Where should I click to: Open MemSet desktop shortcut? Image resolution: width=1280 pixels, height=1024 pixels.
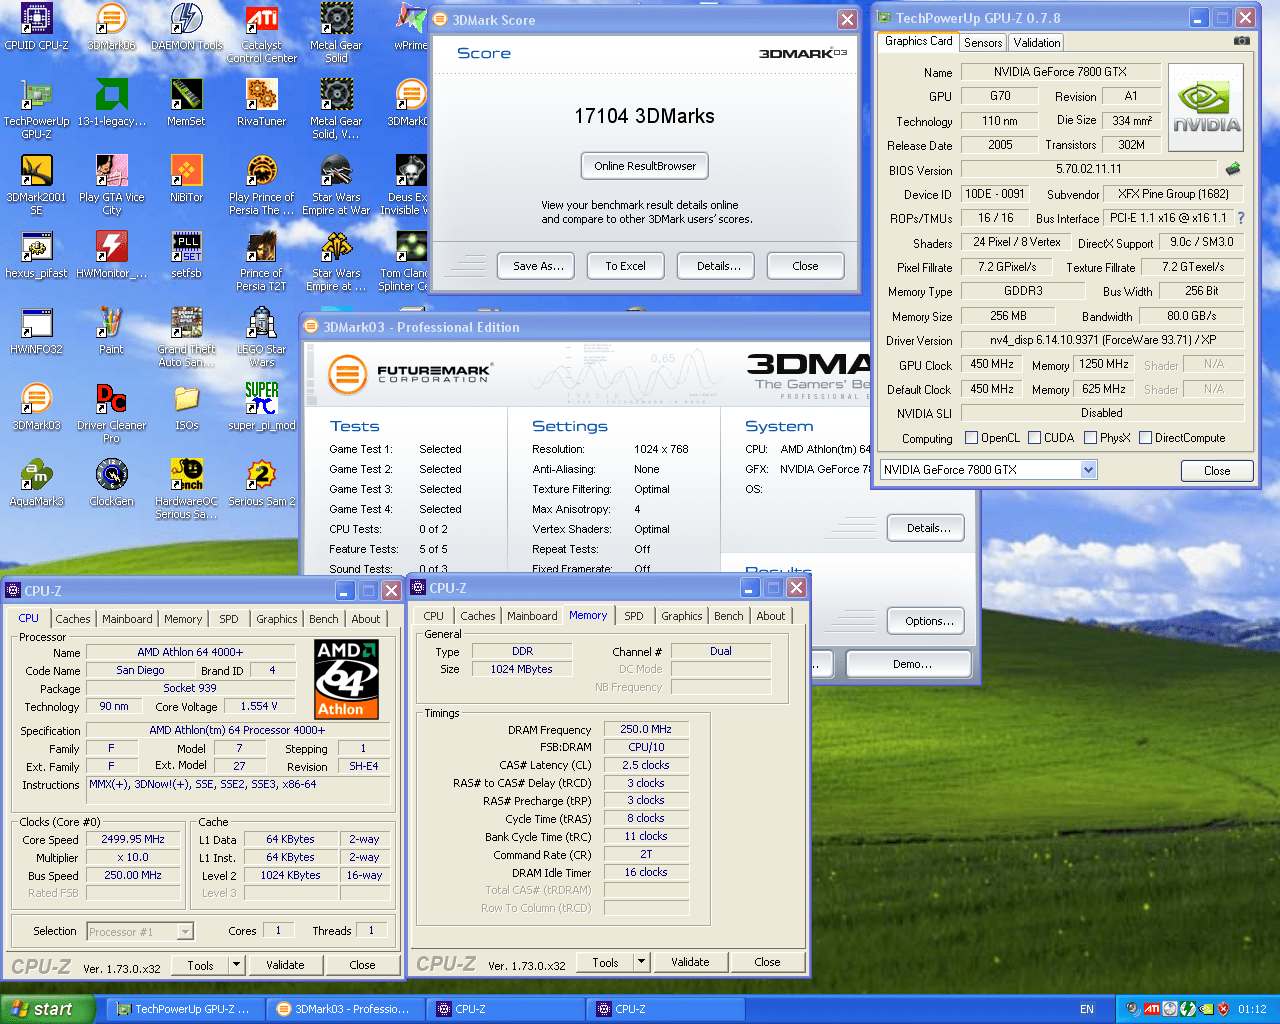pos(187,104)
